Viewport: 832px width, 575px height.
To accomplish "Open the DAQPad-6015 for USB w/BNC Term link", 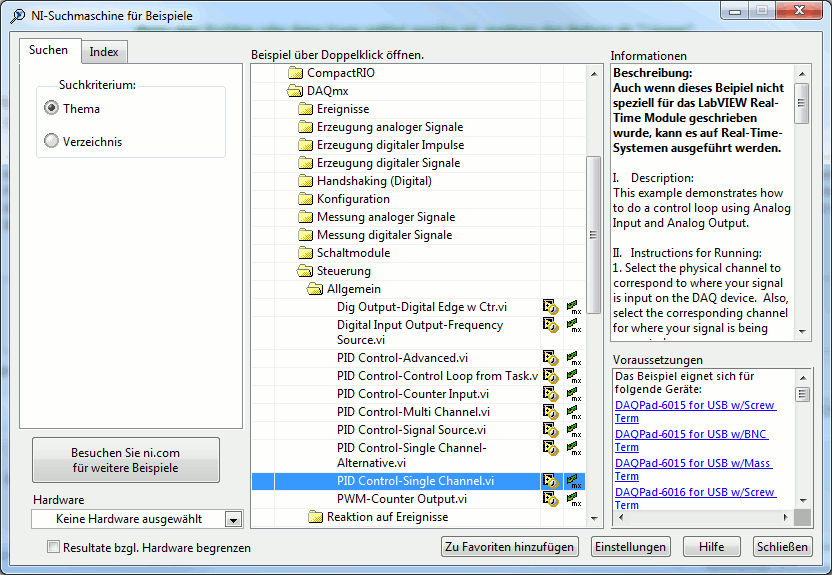I will pos(690,440).
